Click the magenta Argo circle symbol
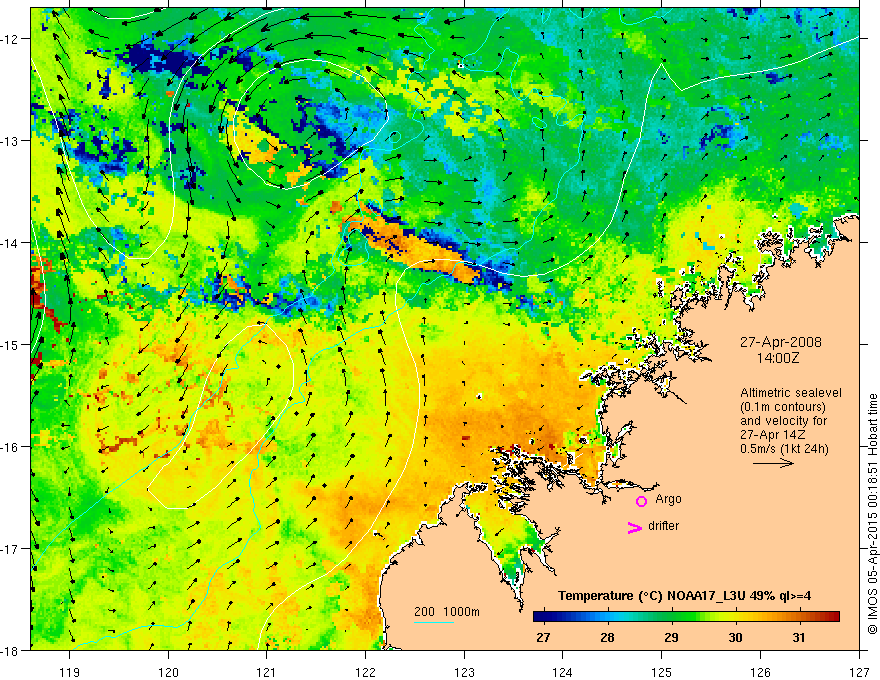 [x=641, y=501]
